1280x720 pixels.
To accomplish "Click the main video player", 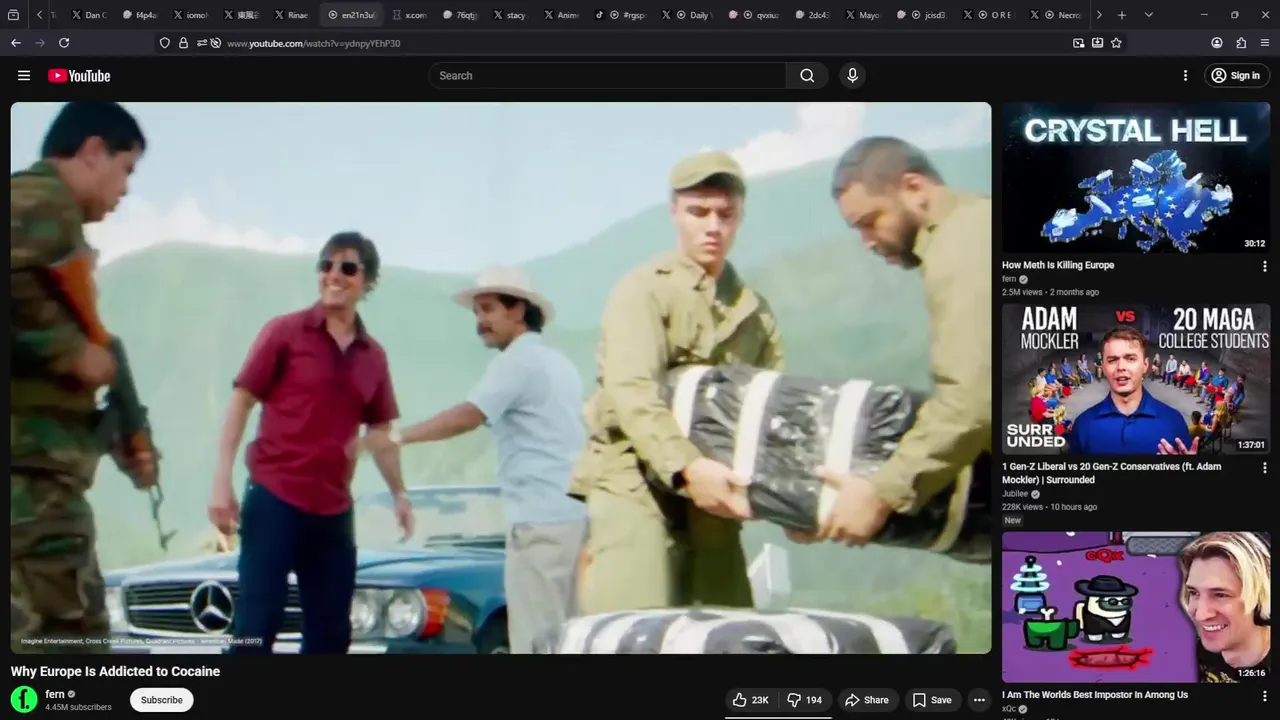I will (501, 378).
